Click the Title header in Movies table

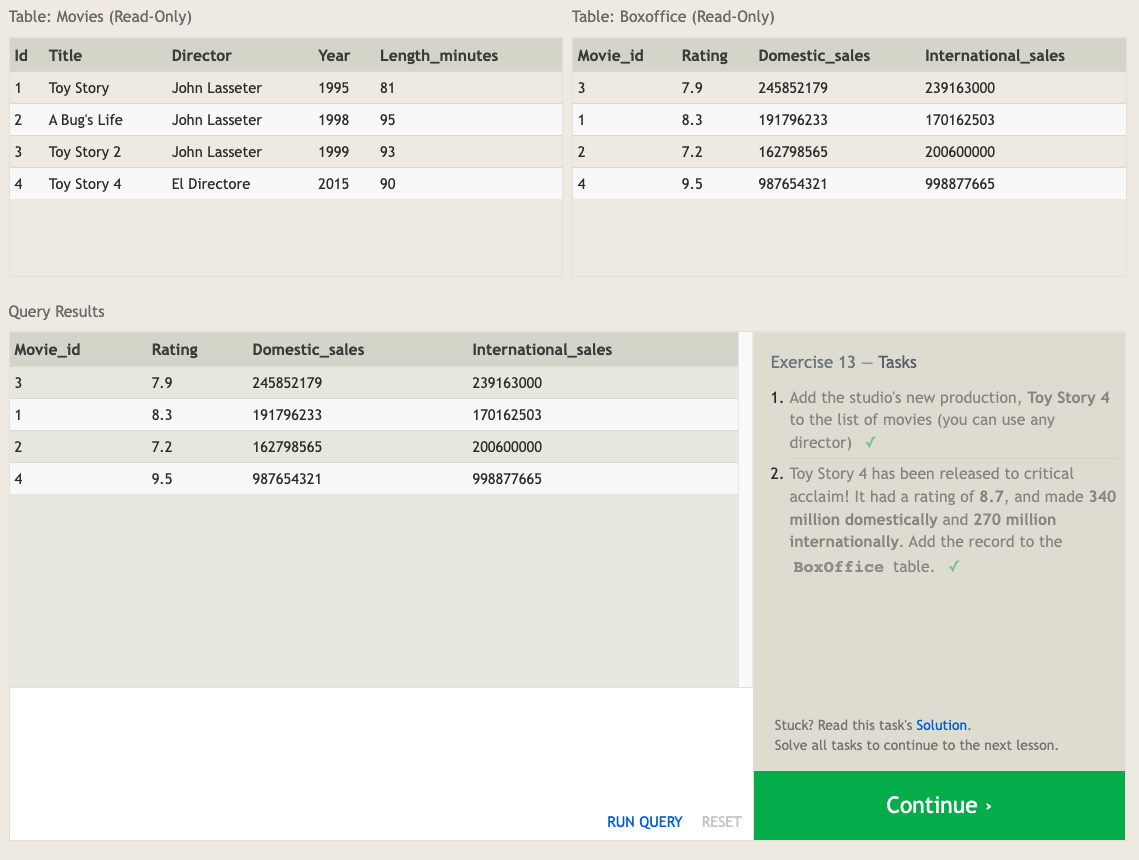65,55
